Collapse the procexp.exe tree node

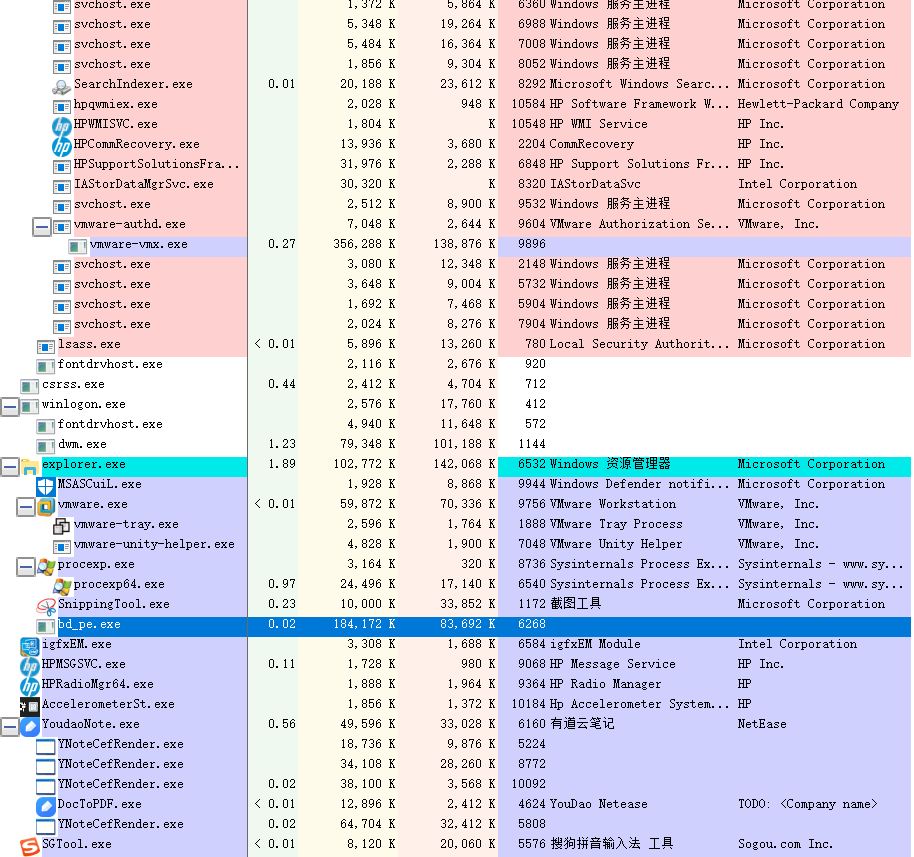(26, 567)
